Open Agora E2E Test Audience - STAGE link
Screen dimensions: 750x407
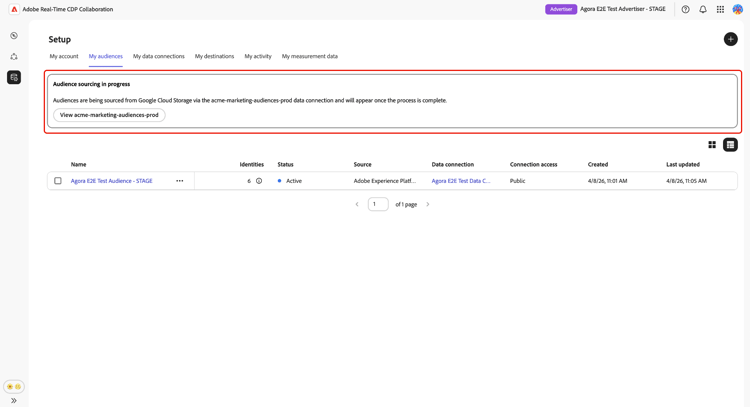click(111, 181)
